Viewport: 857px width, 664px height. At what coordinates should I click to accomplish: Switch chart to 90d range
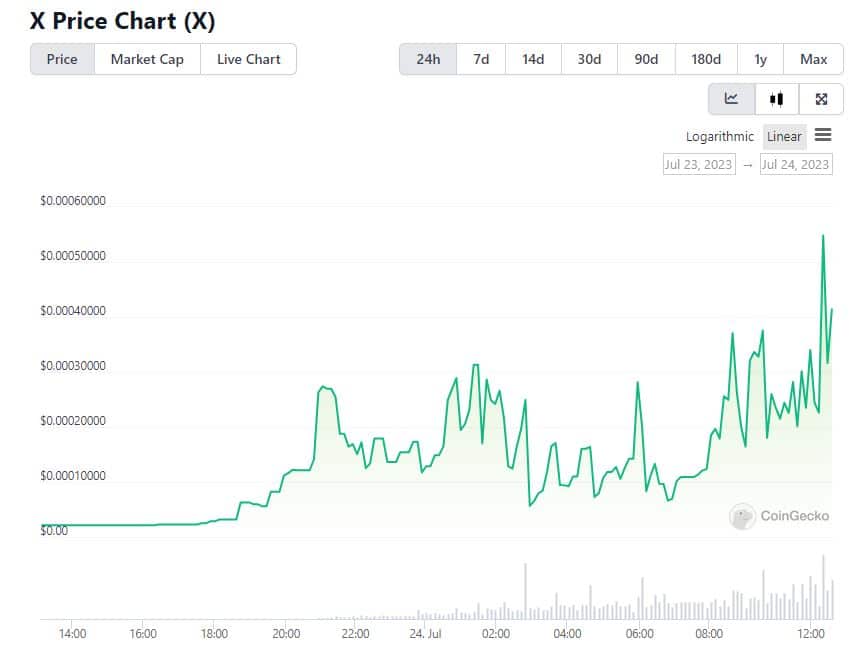pos(646,59)
